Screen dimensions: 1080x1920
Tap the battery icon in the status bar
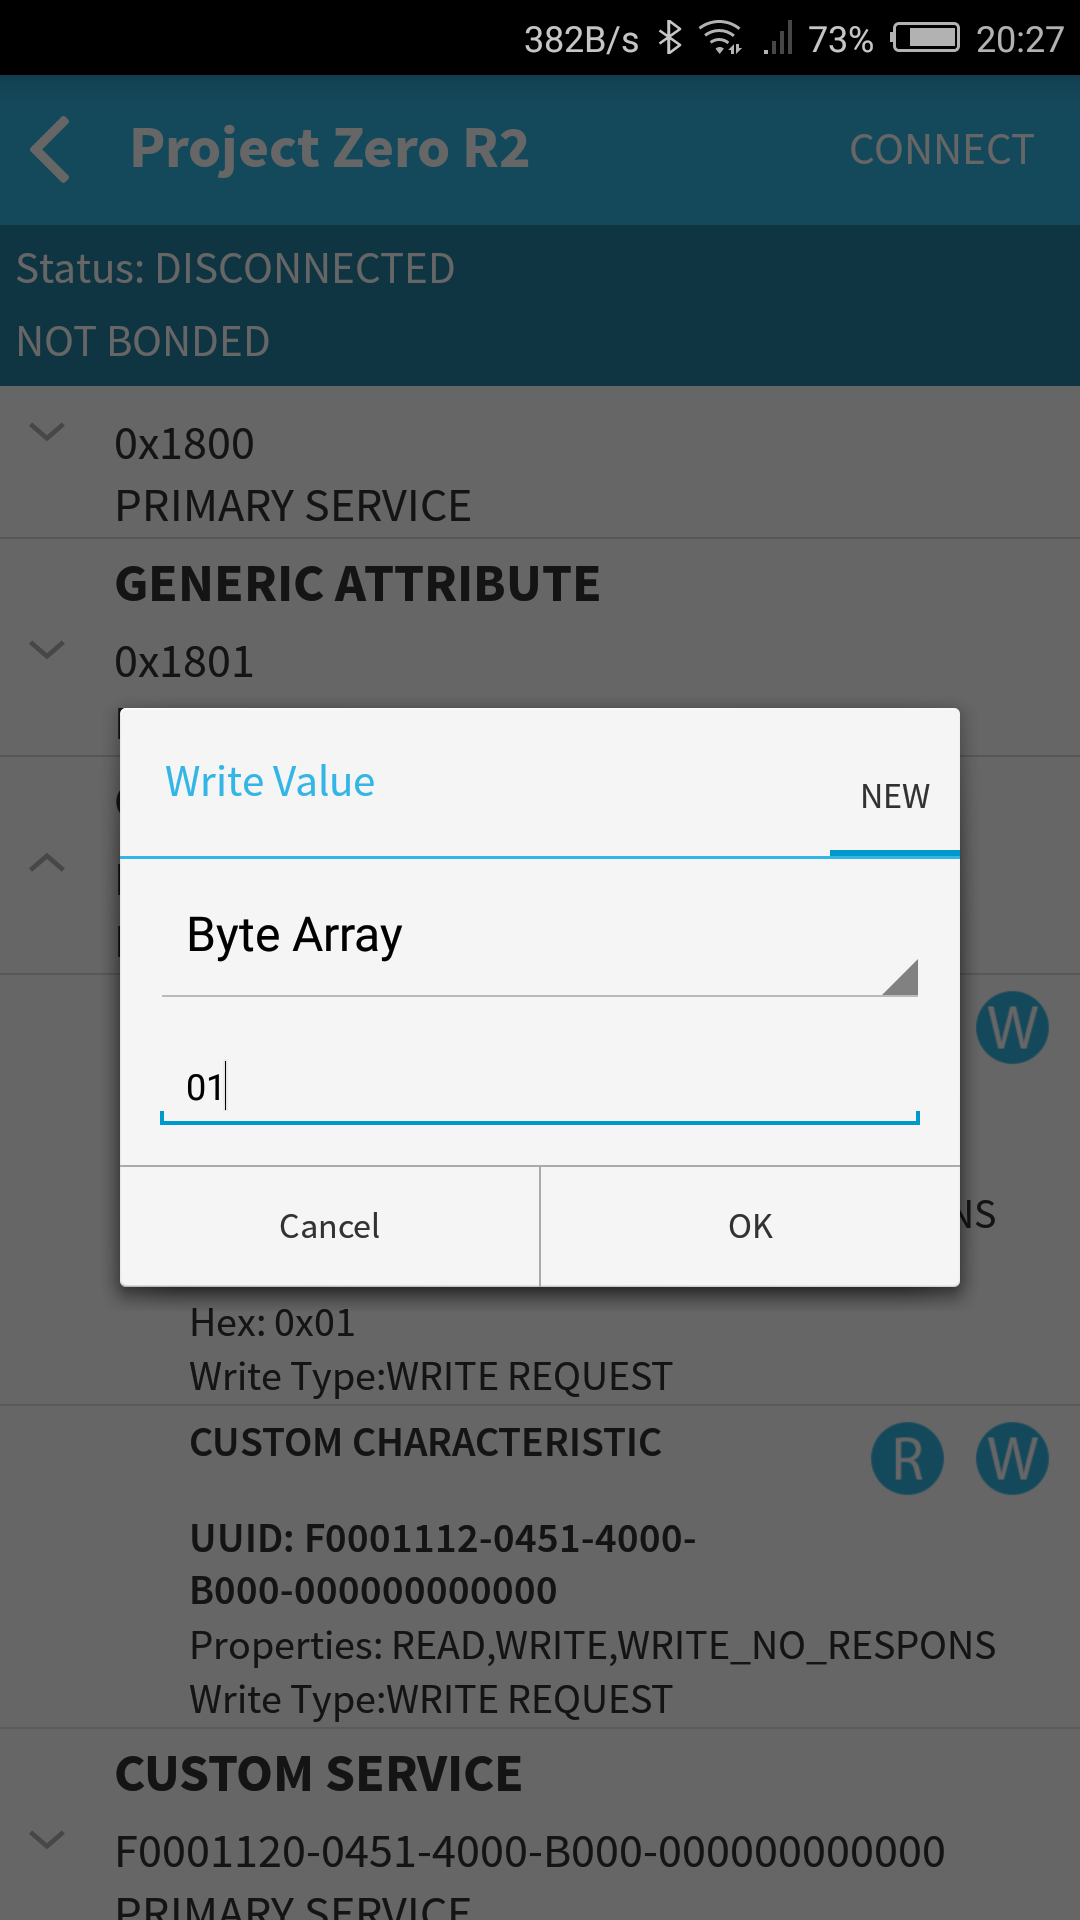click(x=926, y=39)
